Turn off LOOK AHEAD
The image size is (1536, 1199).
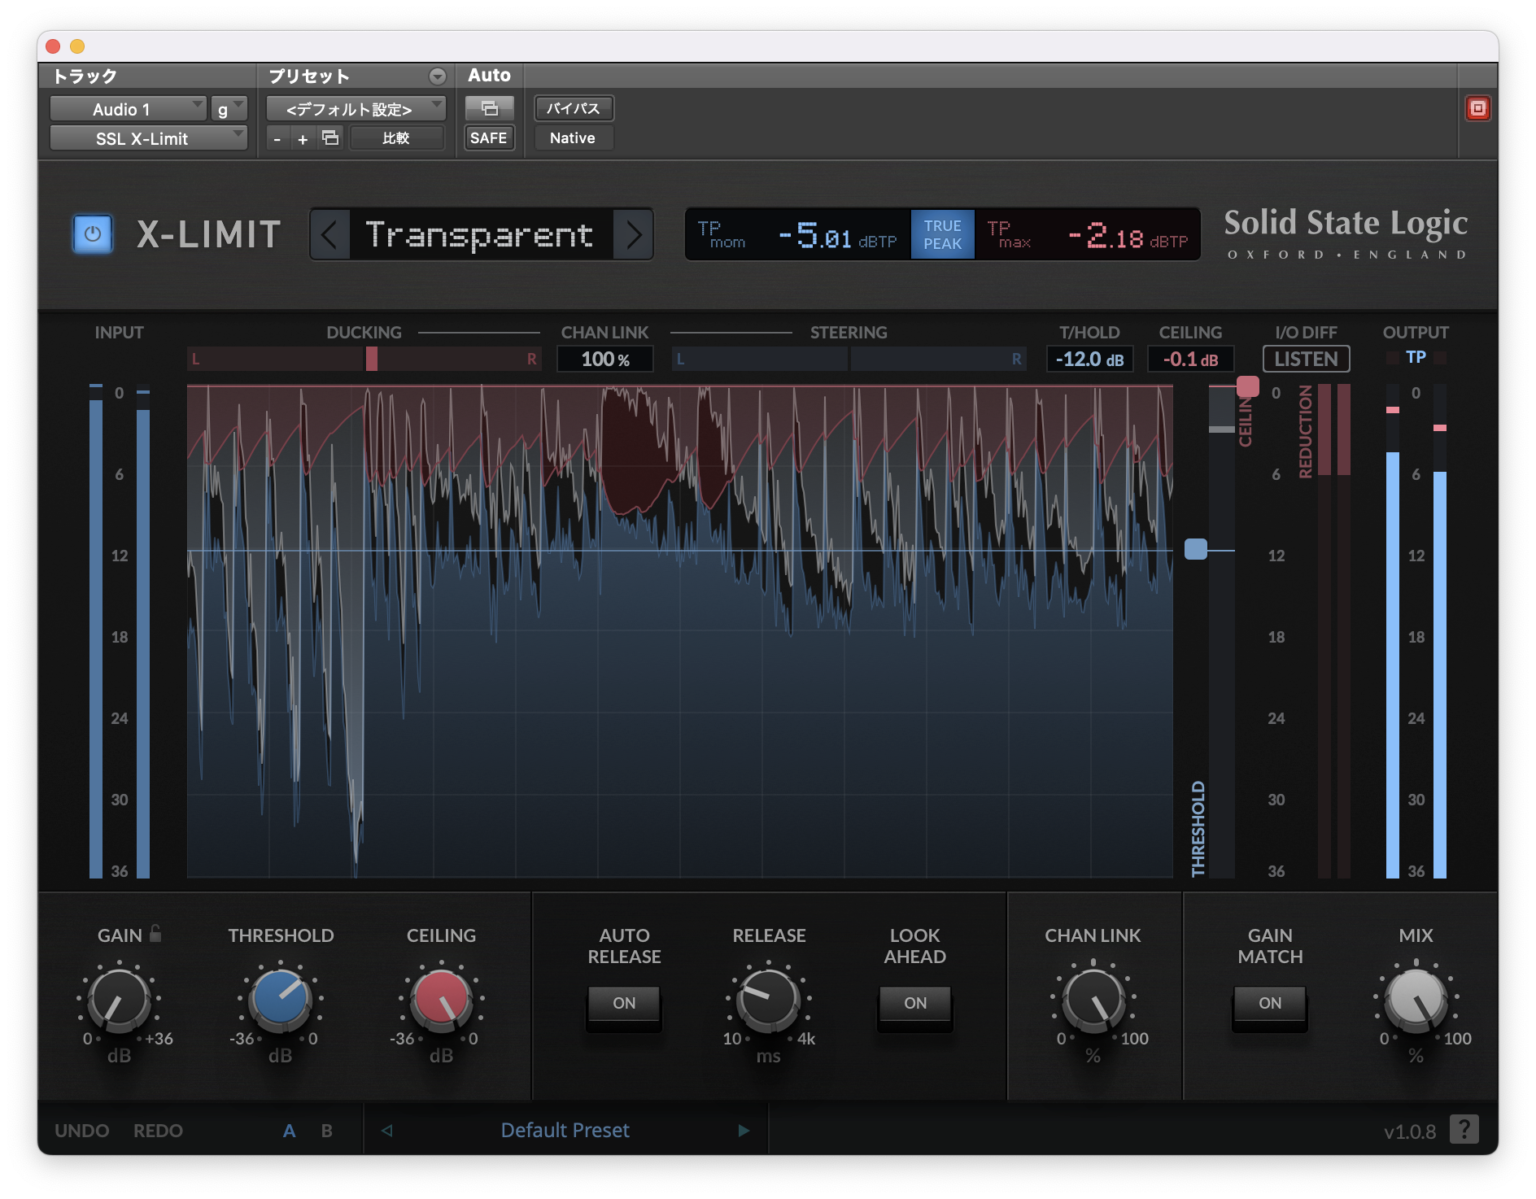click(x=913, y=1004)
